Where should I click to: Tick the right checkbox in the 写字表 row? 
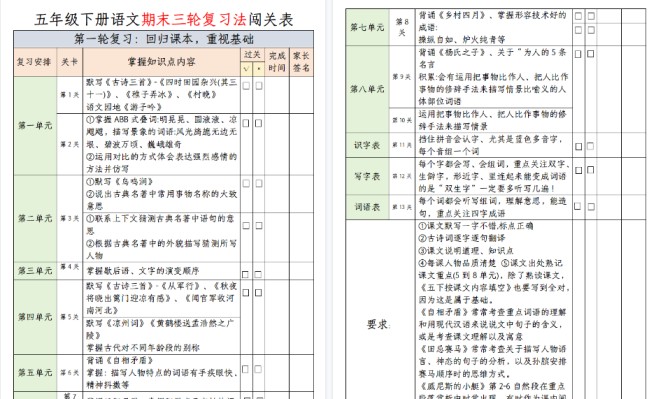click(591, 170)
